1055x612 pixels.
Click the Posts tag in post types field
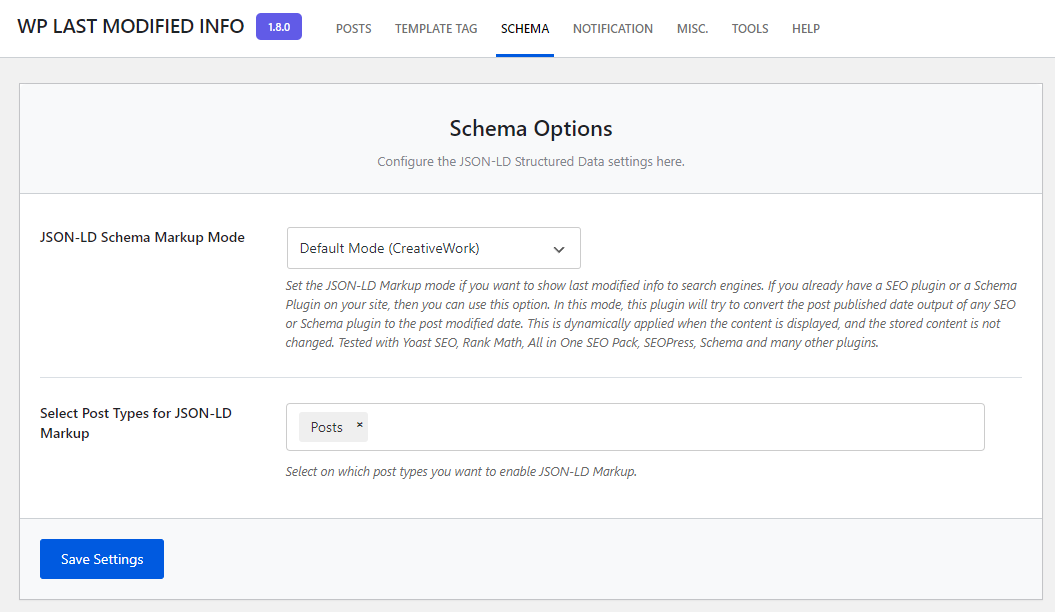click(334, 427)
